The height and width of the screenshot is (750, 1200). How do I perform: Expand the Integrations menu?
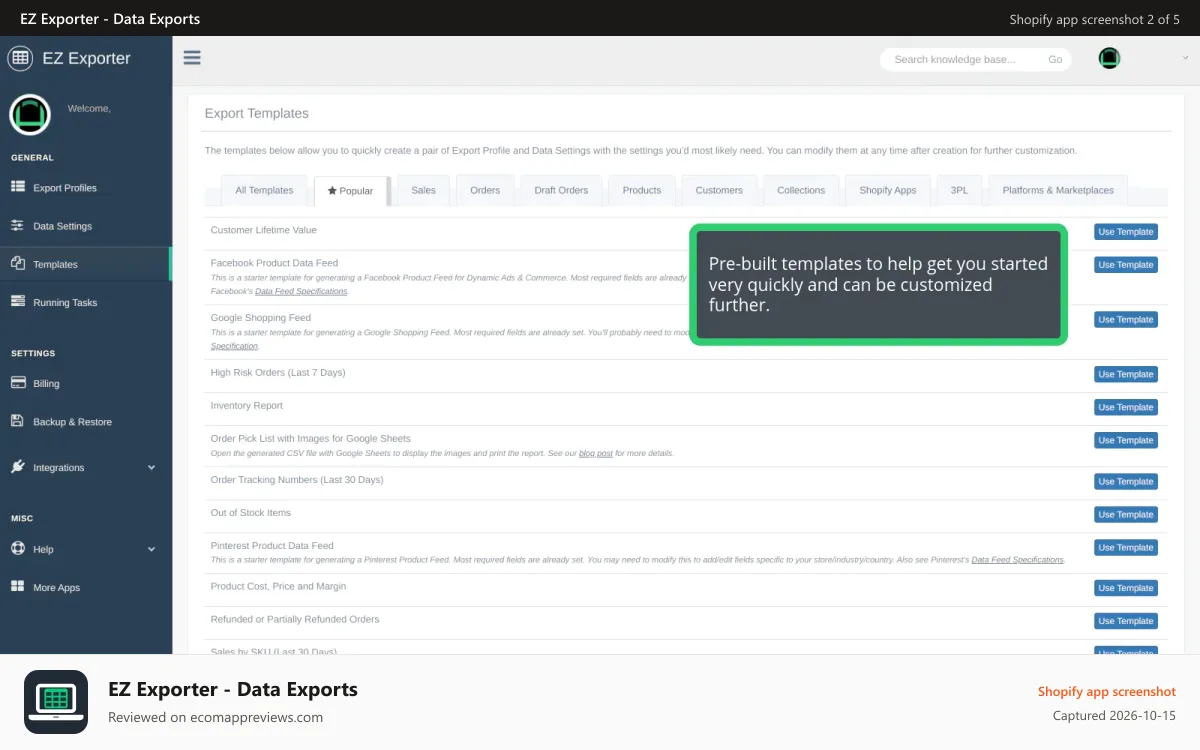85,467
